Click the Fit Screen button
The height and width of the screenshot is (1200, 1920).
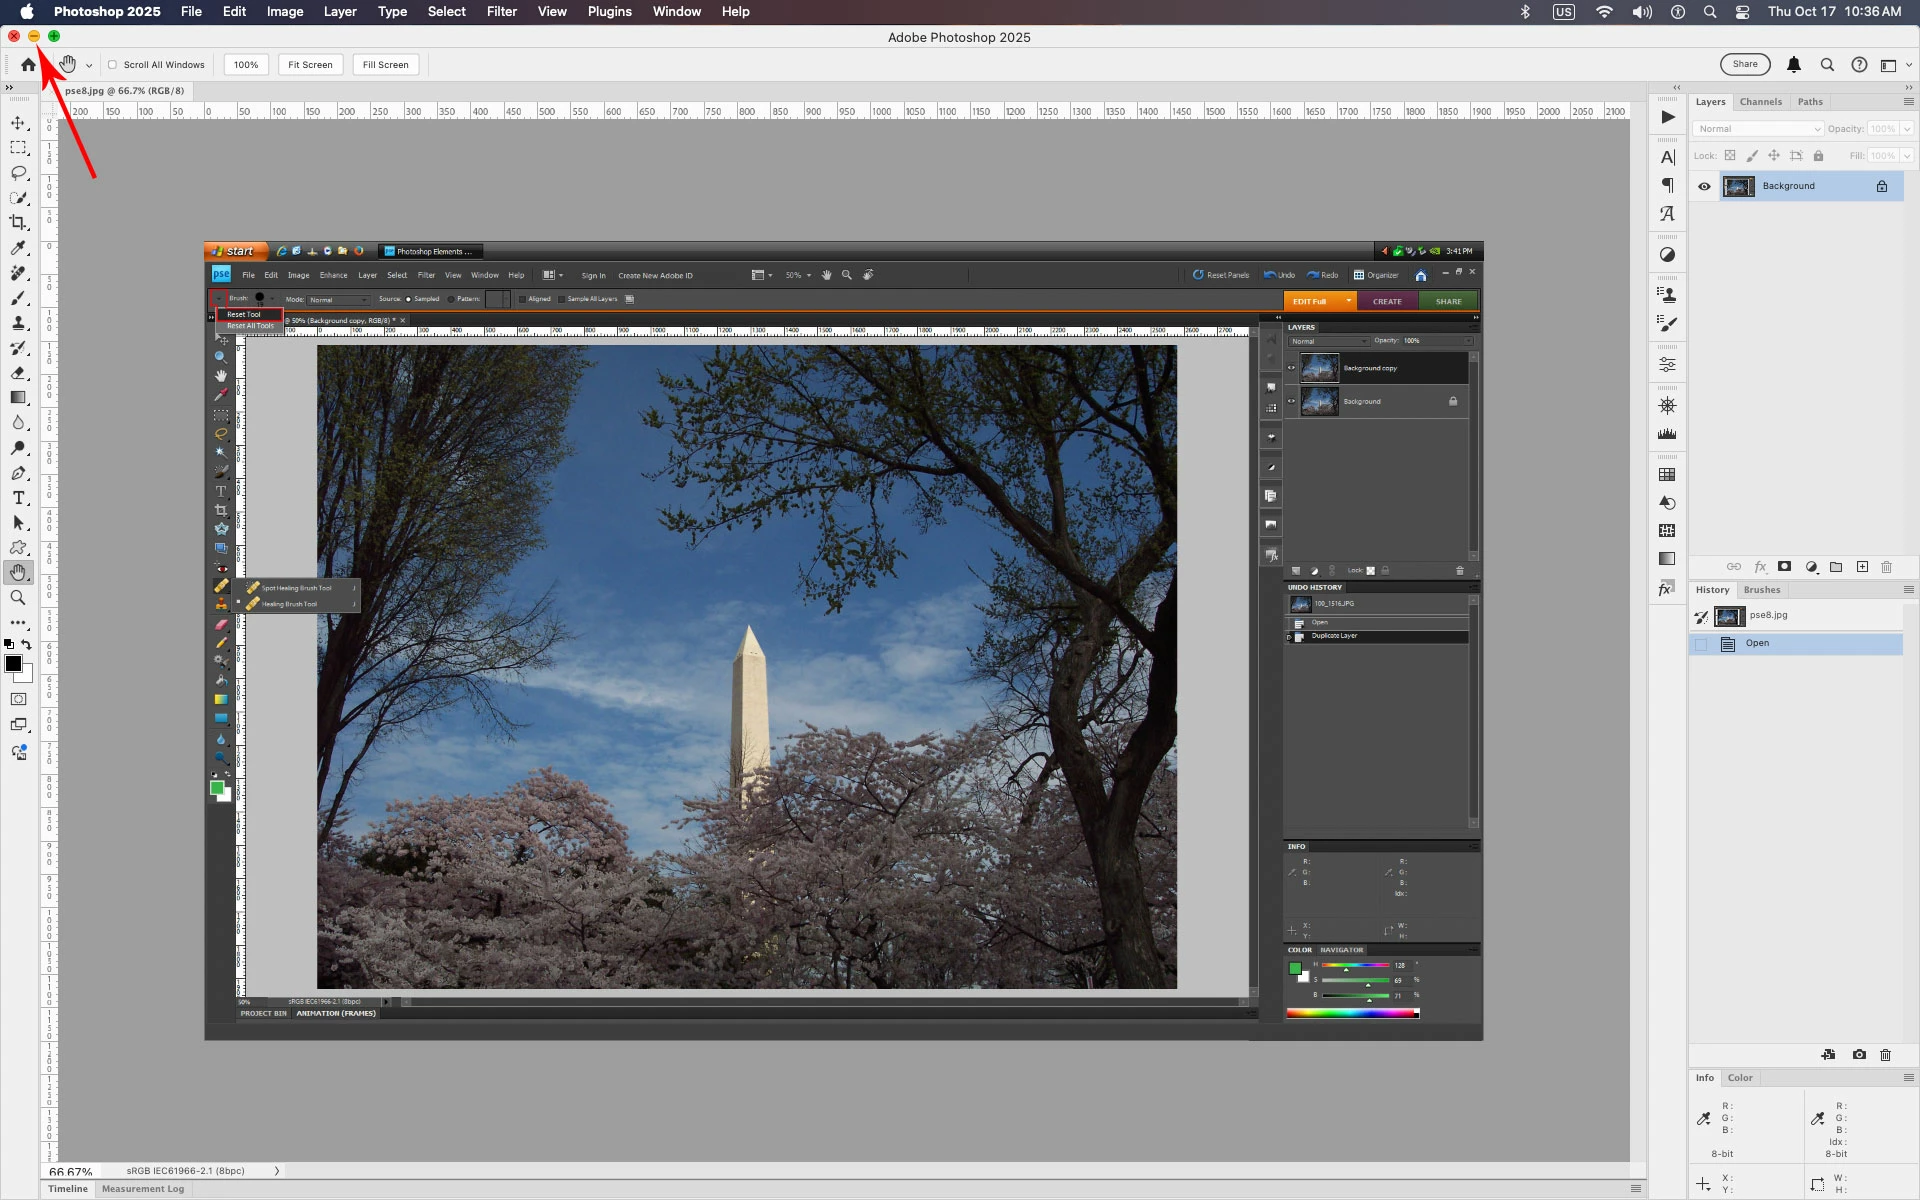pyautogui.click(x=310, y=65)
